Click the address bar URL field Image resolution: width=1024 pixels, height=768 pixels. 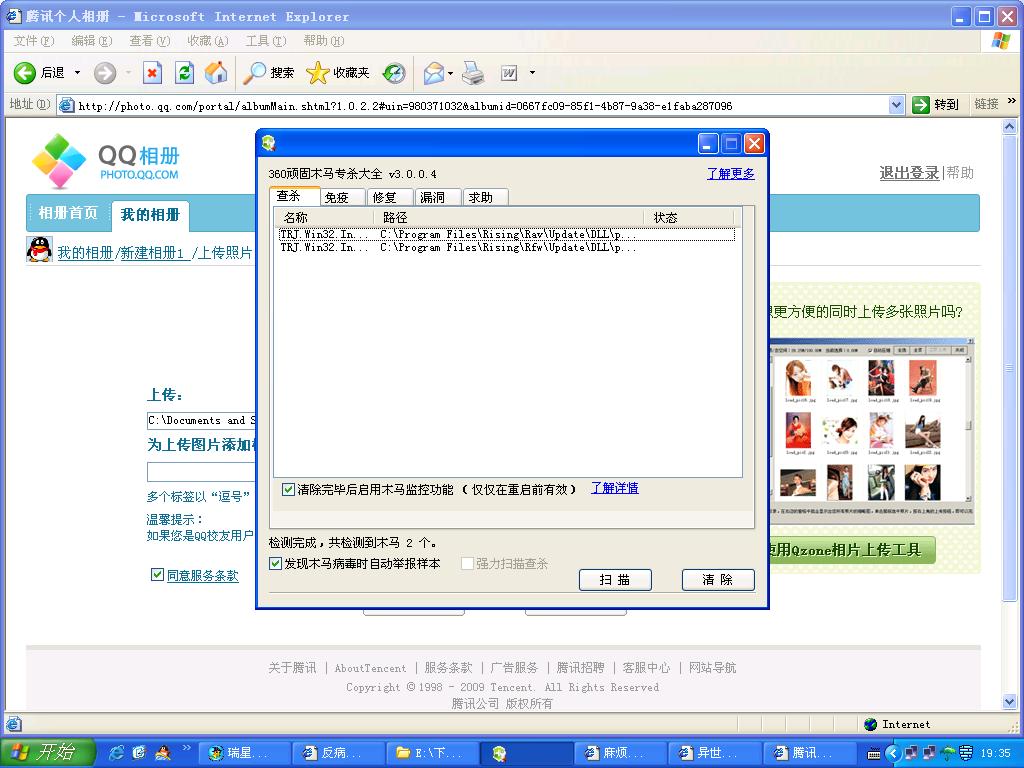tap(480, 105)
